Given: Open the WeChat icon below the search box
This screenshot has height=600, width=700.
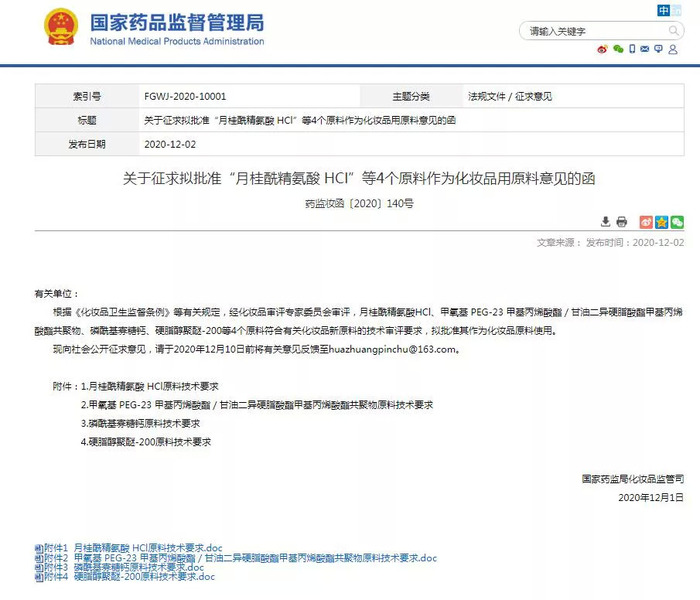Looking at the screenshot, I should [x=618, y=49].
